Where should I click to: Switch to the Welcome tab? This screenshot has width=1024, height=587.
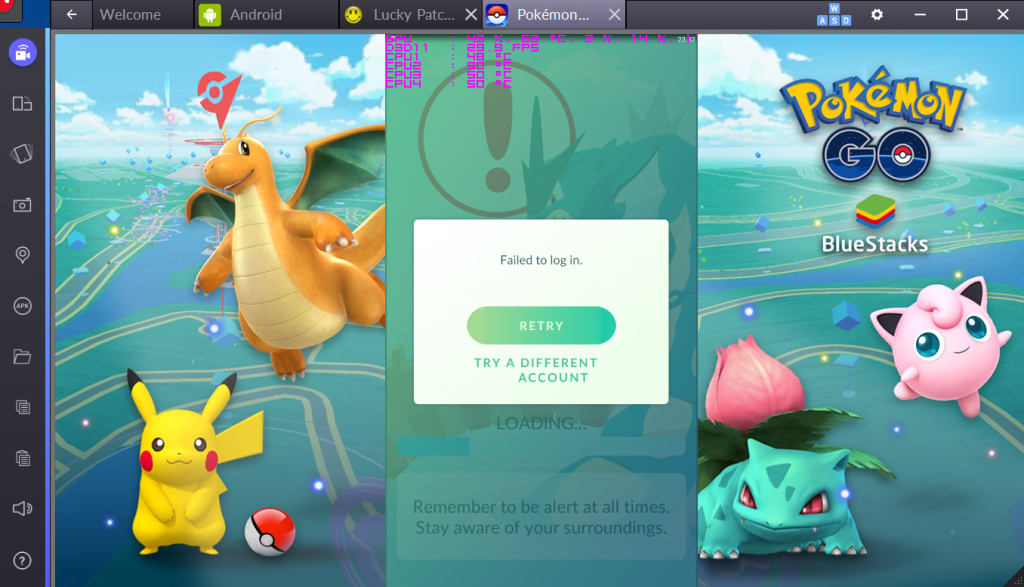(x=142, y=14)
